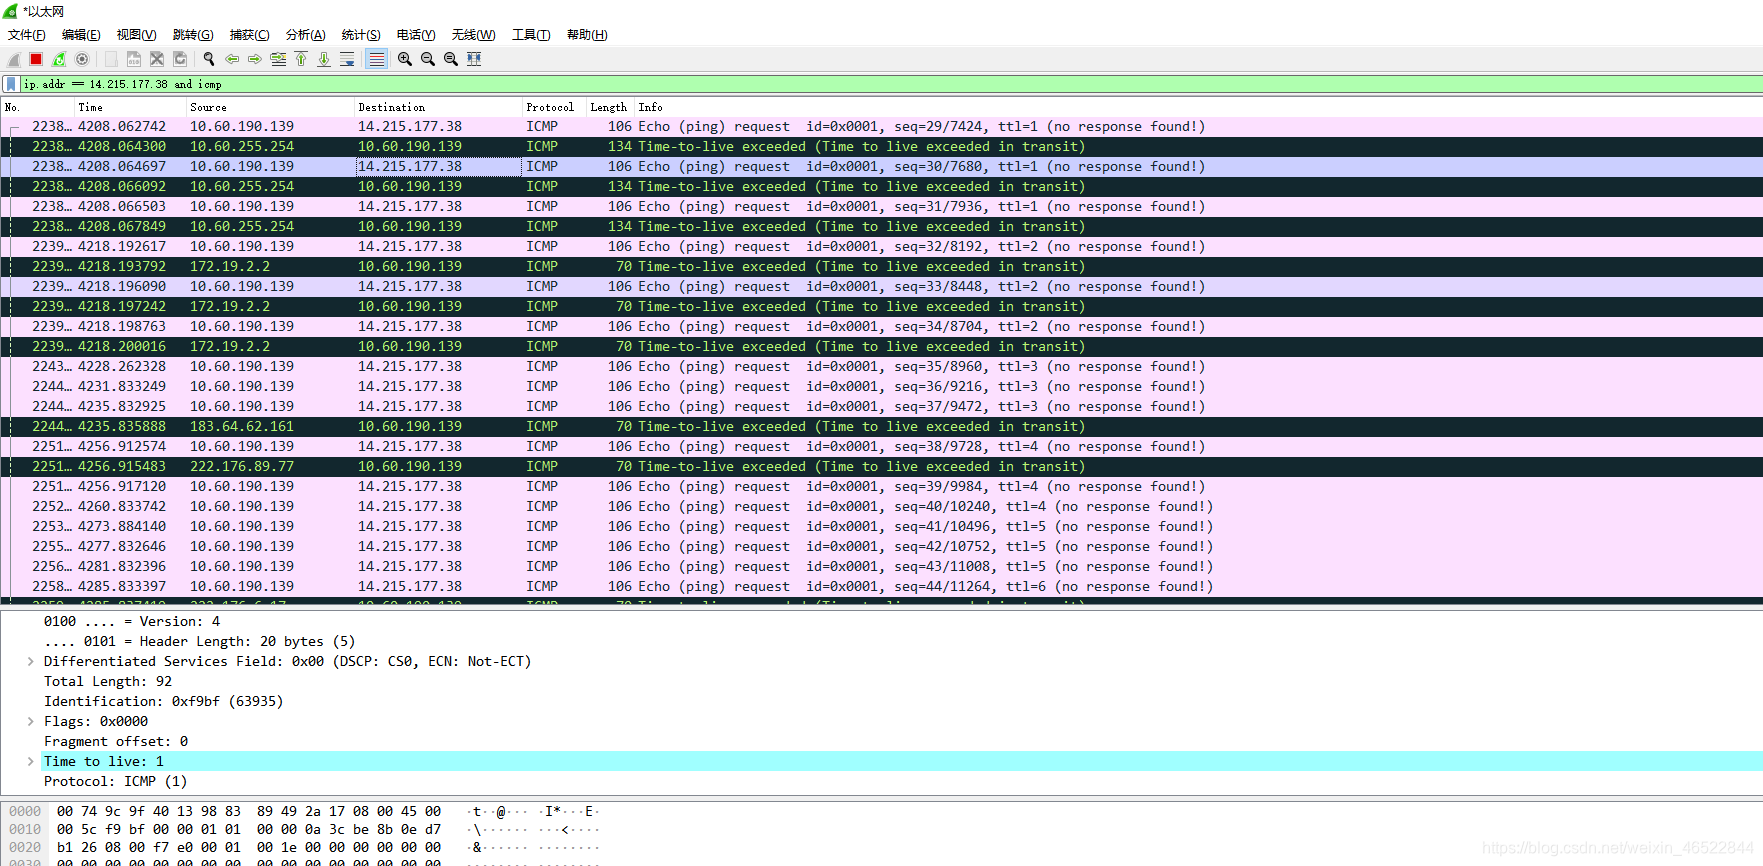Select echo request seq=32/8192 ttl=2 row
Viewport: 1763px width, 866px height.
coord(881,247)
